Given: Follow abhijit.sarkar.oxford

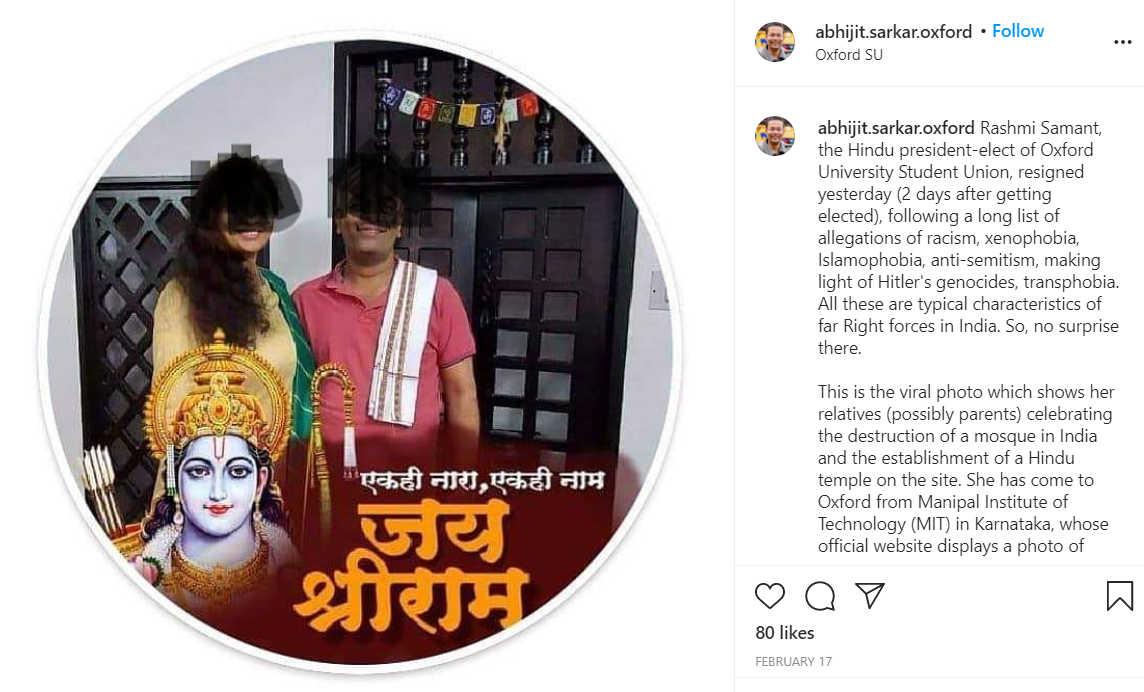Looking at the screenshot, I should pos(1018,31).
